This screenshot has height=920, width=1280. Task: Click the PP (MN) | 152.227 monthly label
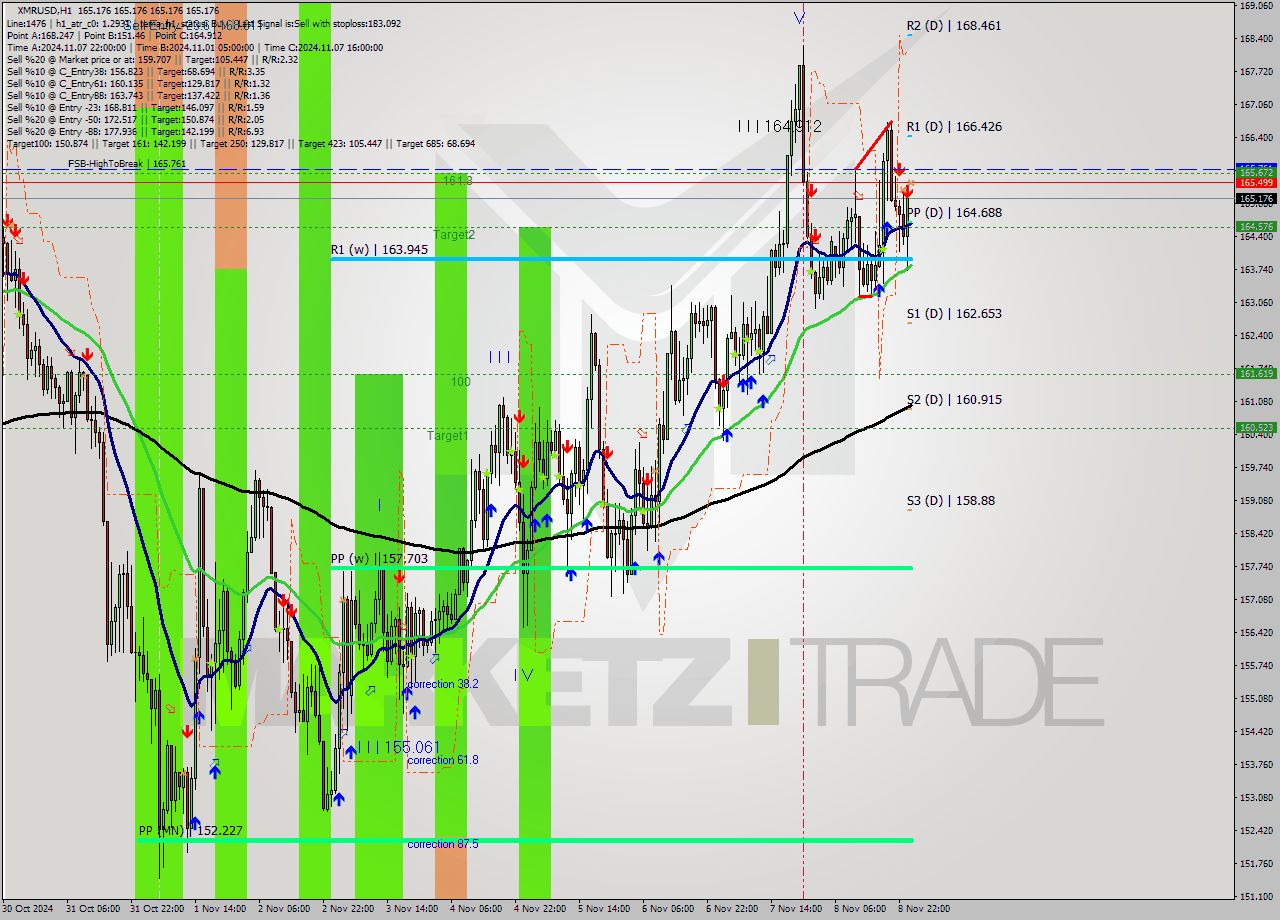[190, 831]
